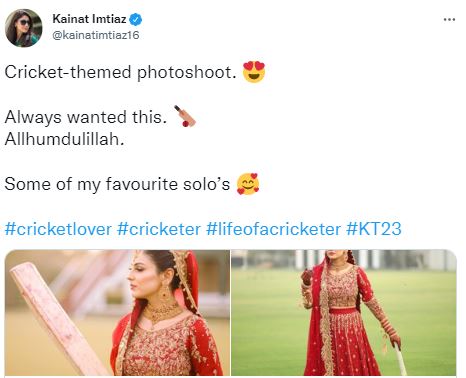Image resolution: width=466 pixels, height=378 pixels.
Task: Open the #KT23 hashtag
Action: pyautogui.click(x=374, y=229)
